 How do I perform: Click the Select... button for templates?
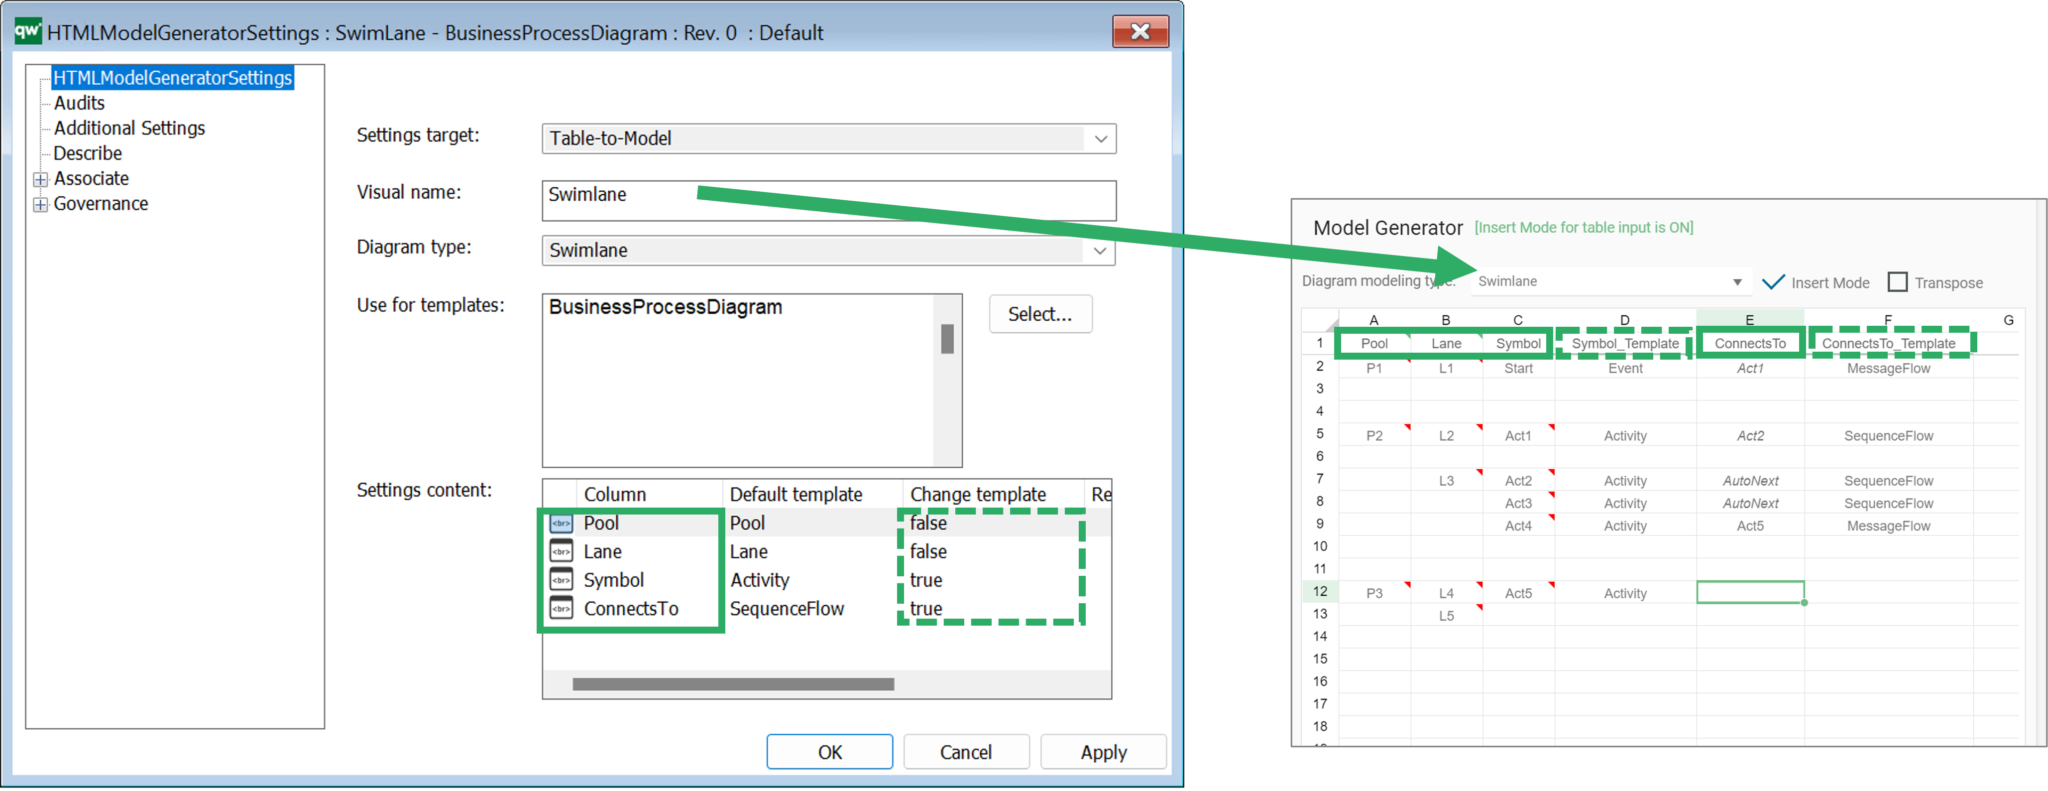tap(1040, 314)
